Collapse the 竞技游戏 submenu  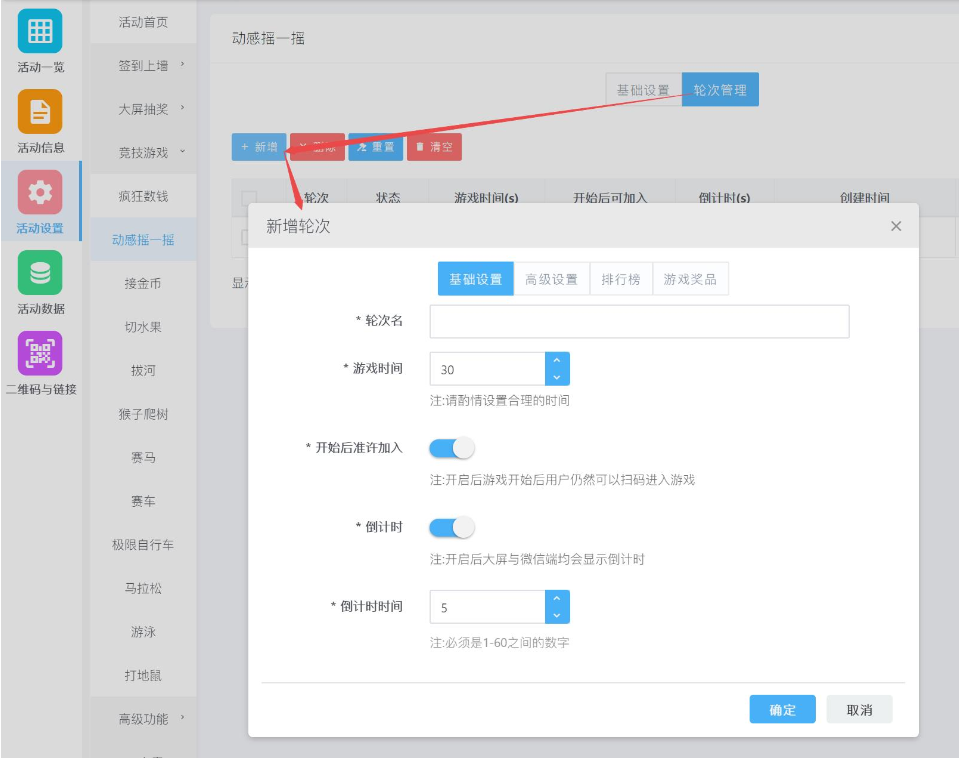pos(144,152)
